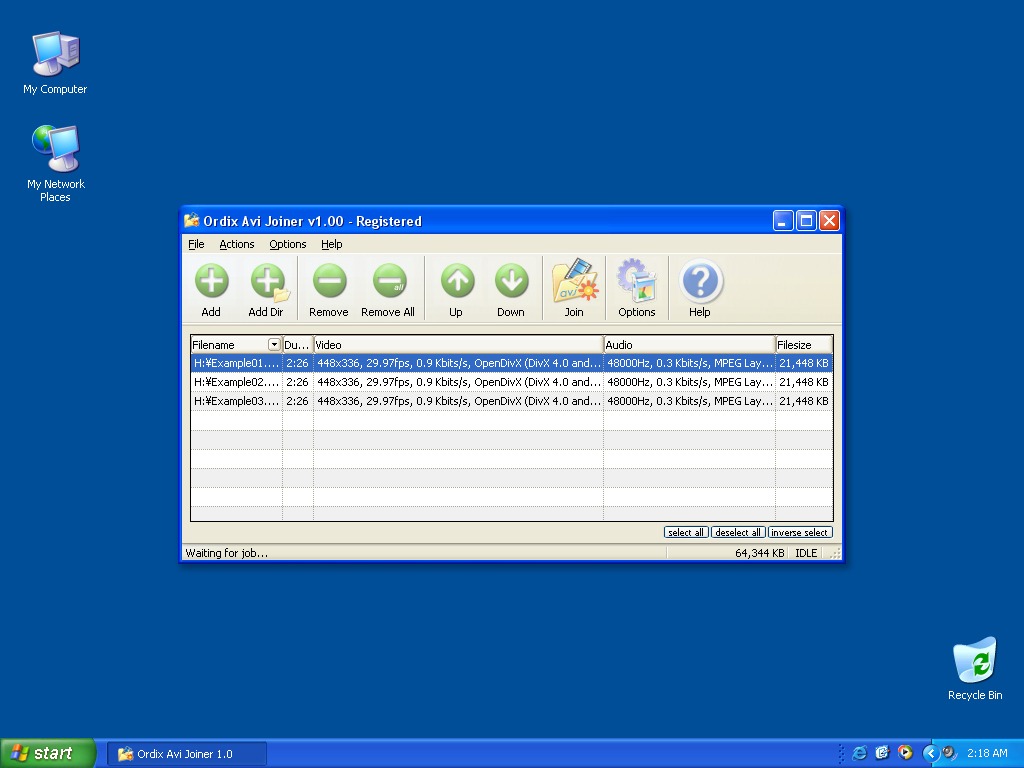Image resolution: width=1024 pixels, height=768 pixels.
Task: Click Ordix Avi Joiner 1.0 taskbar button
Action: click(187, 754)
